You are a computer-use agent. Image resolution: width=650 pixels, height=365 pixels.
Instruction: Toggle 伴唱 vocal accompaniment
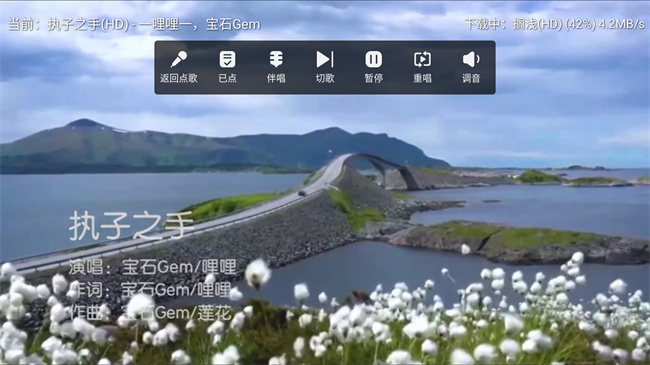pyautogui.click(x=276, y=67)
